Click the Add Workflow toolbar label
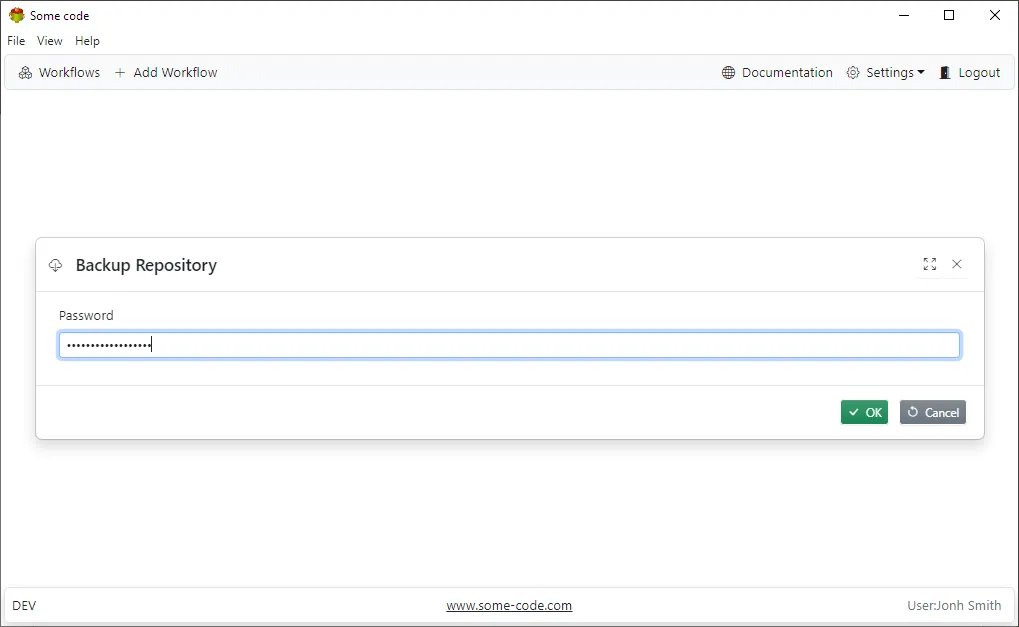 175,73
